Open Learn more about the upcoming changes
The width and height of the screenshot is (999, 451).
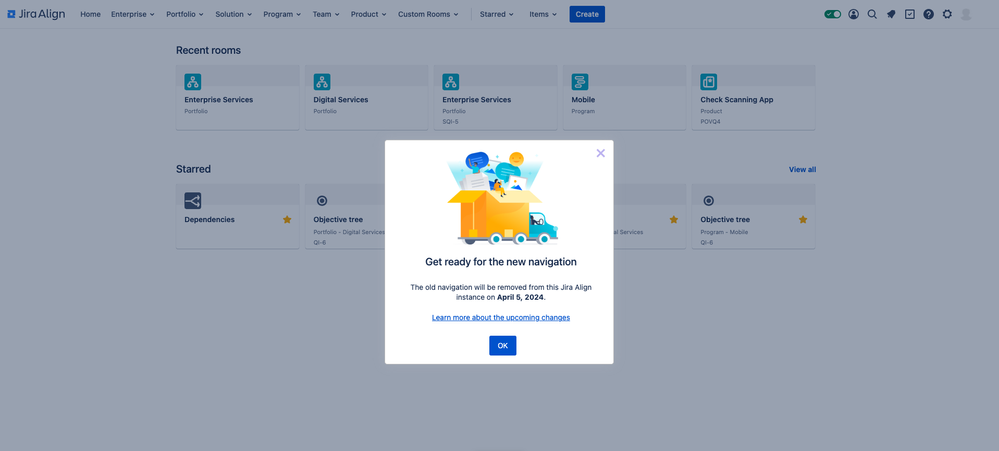tap(501, 317)
